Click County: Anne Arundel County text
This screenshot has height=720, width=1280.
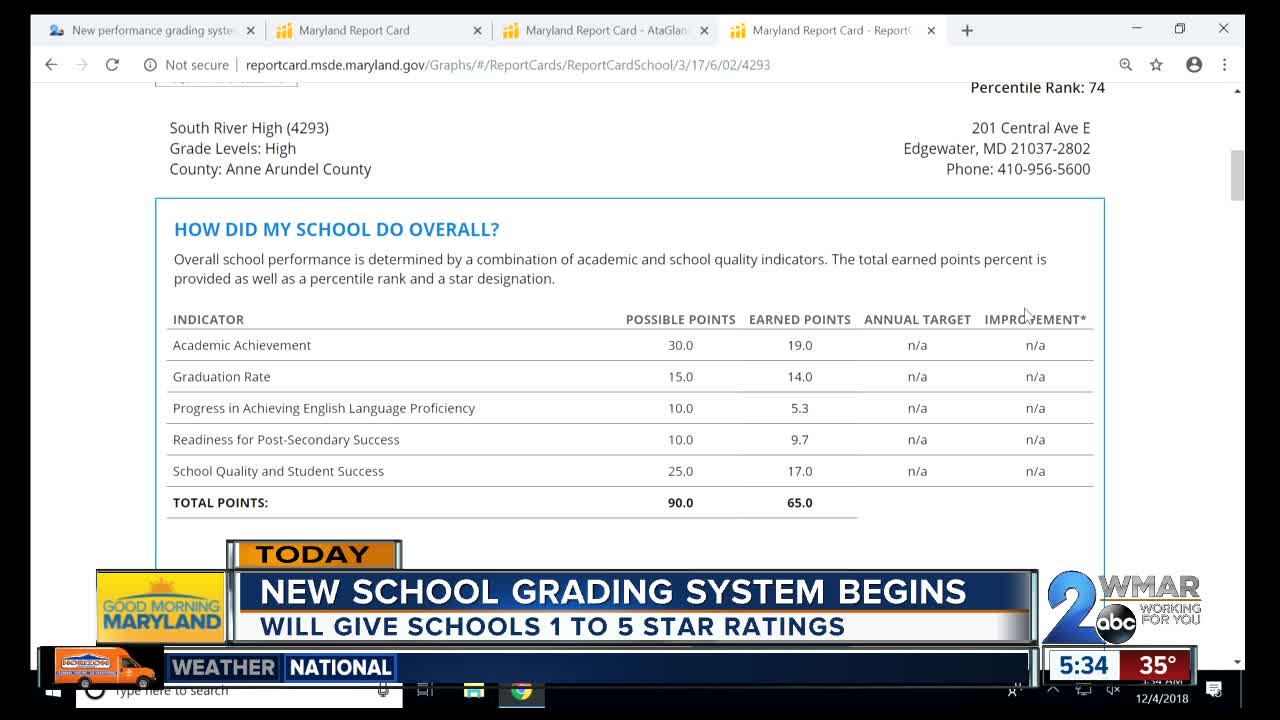pyautogui.click(x=270, y=169)
